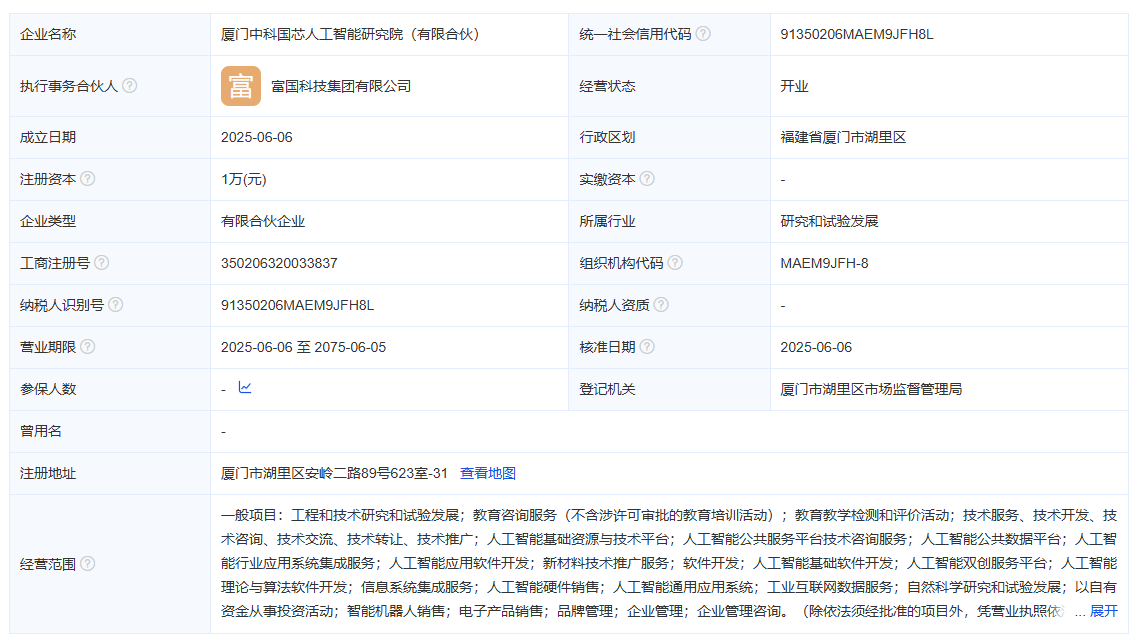Select registered capital 1万(元)

[244, 180]
